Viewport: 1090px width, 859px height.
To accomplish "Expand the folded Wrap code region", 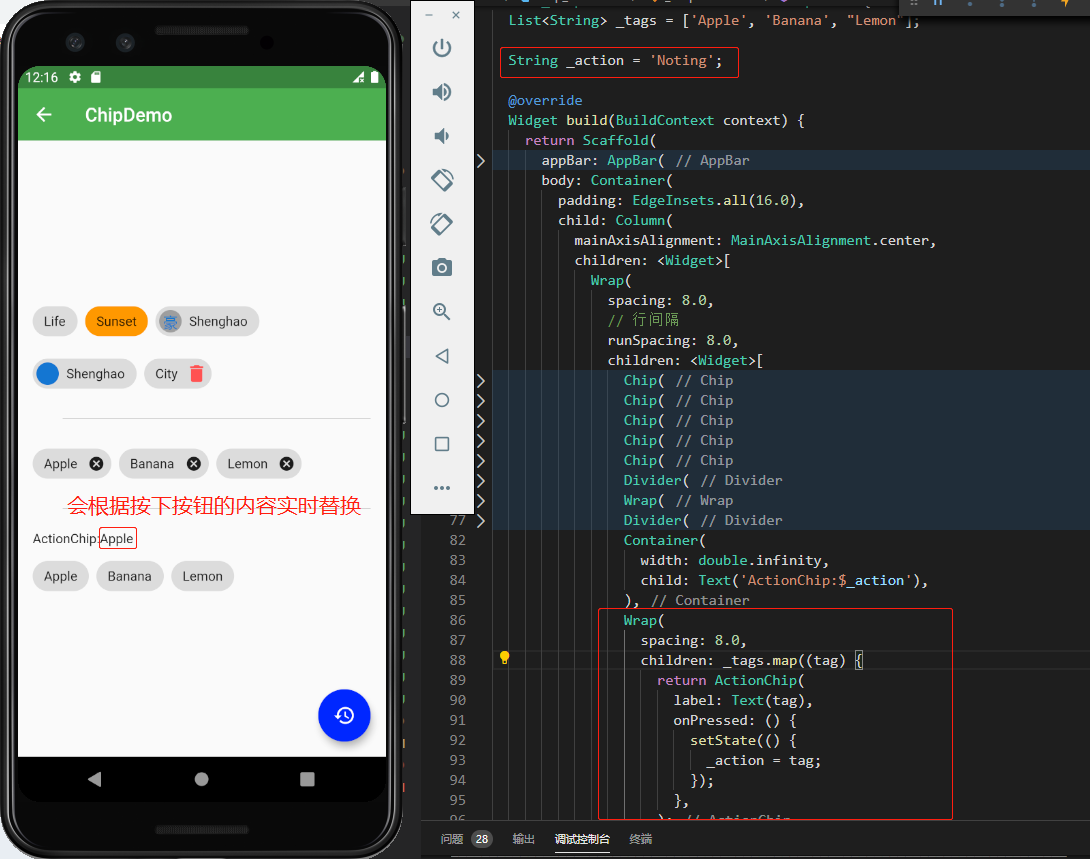I will pyautogui.click(x=480, y=500).
